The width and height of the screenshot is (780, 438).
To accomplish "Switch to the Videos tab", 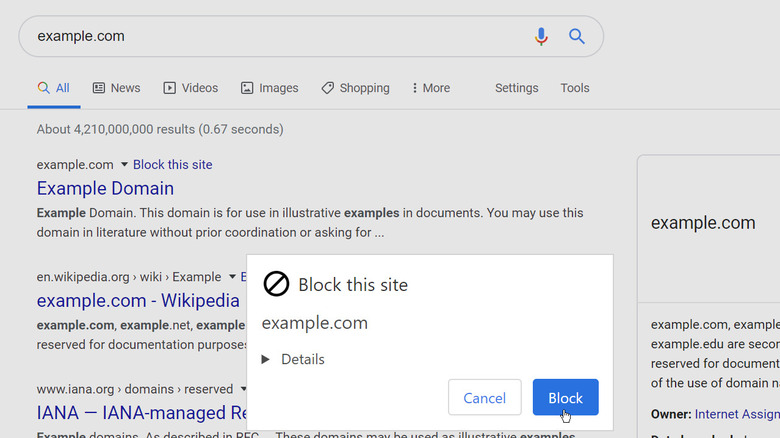I will click(x=190, y=88).
